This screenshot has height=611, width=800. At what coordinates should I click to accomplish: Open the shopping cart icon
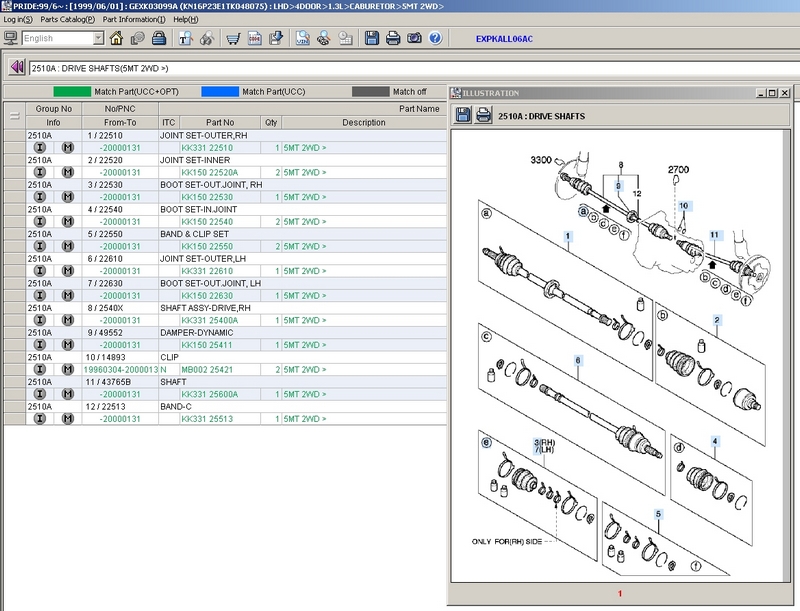click(233, 39)
